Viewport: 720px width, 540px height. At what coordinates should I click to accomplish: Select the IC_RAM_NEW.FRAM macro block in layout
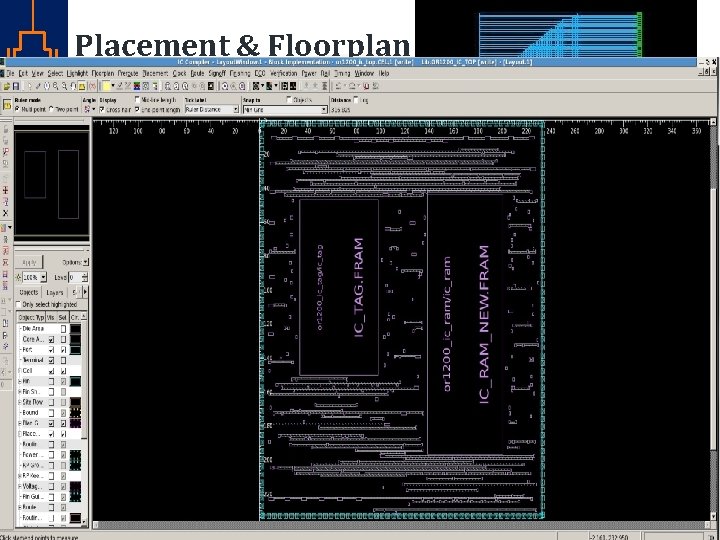(x=465, y=324)
